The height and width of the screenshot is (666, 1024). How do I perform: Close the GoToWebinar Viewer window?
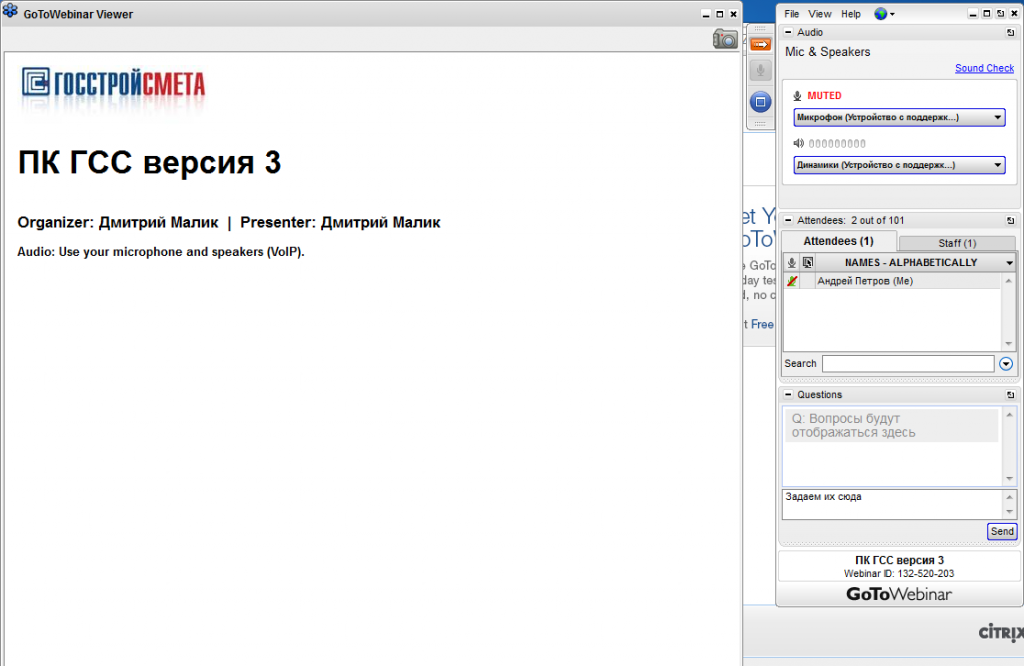coord(733,14)
